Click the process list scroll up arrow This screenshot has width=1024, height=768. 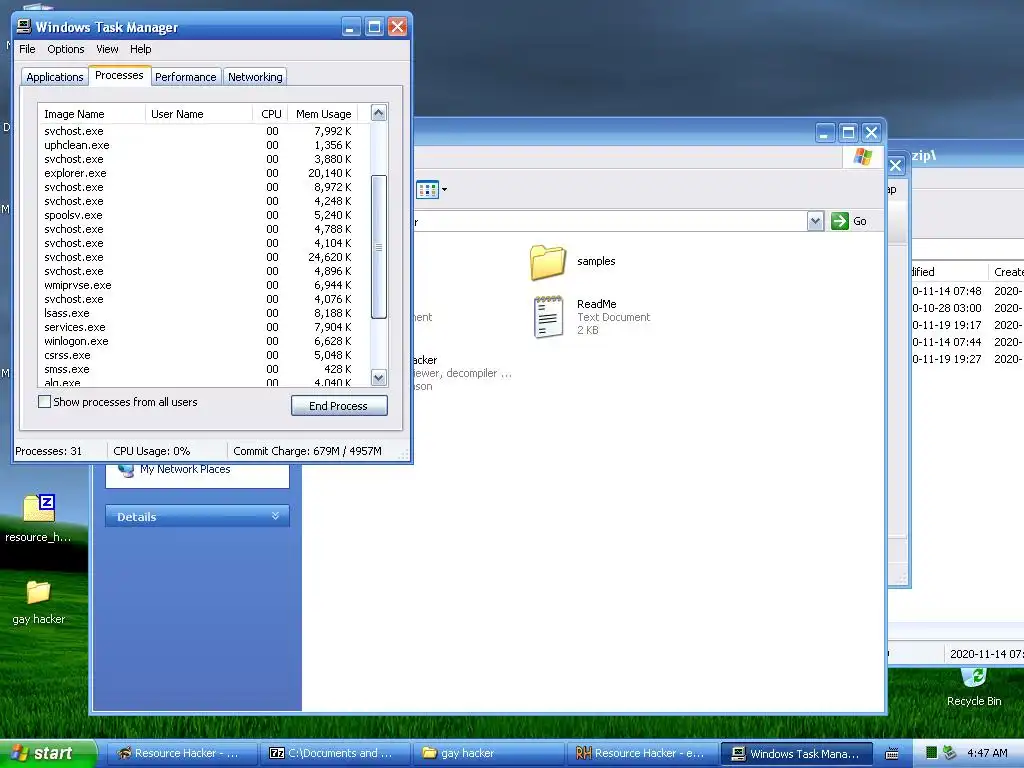pos(379,113)
